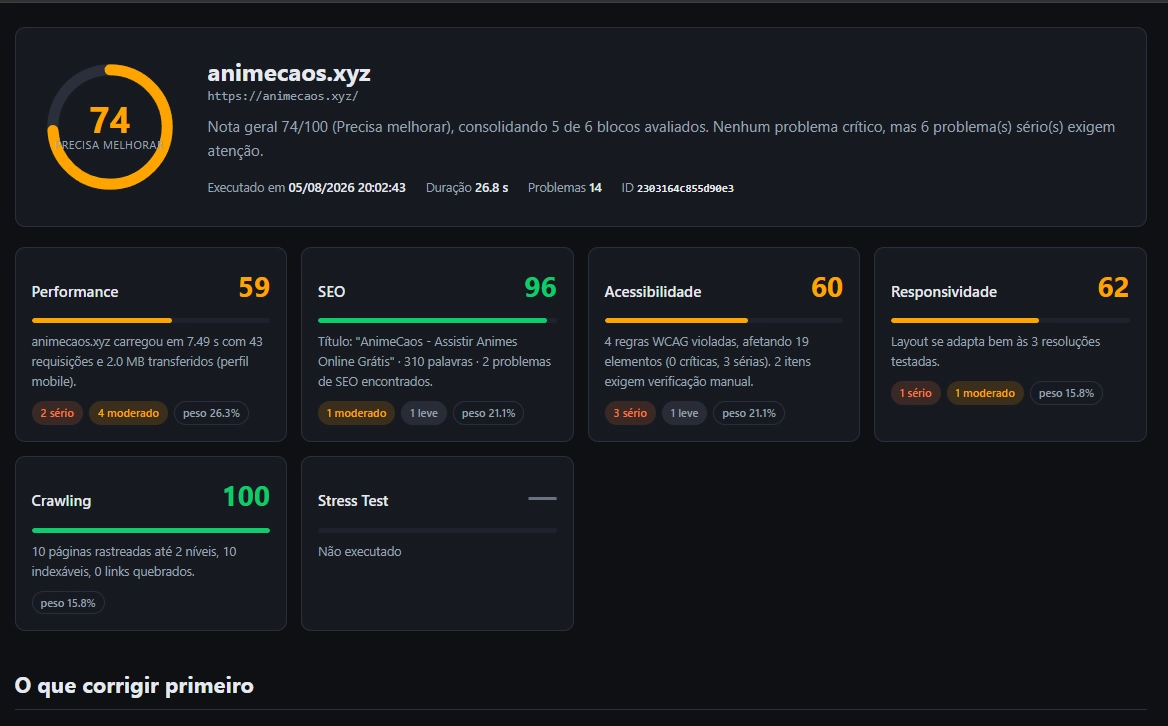Click the Crawling score 100
1168x726 pixels.
point(247,497)
